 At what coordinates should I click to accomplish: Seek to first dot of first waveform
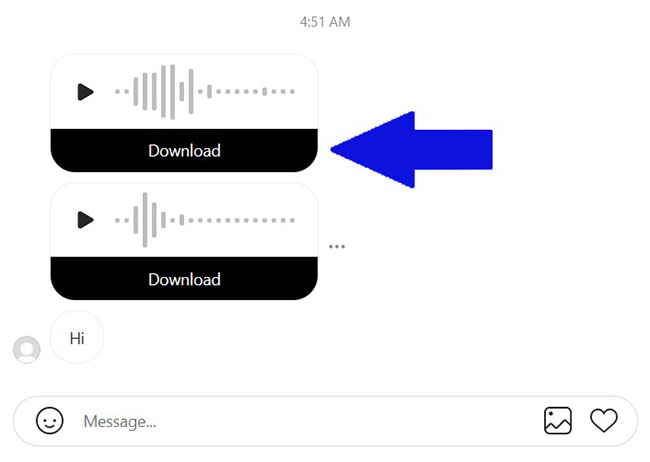[x=117, y=92]
